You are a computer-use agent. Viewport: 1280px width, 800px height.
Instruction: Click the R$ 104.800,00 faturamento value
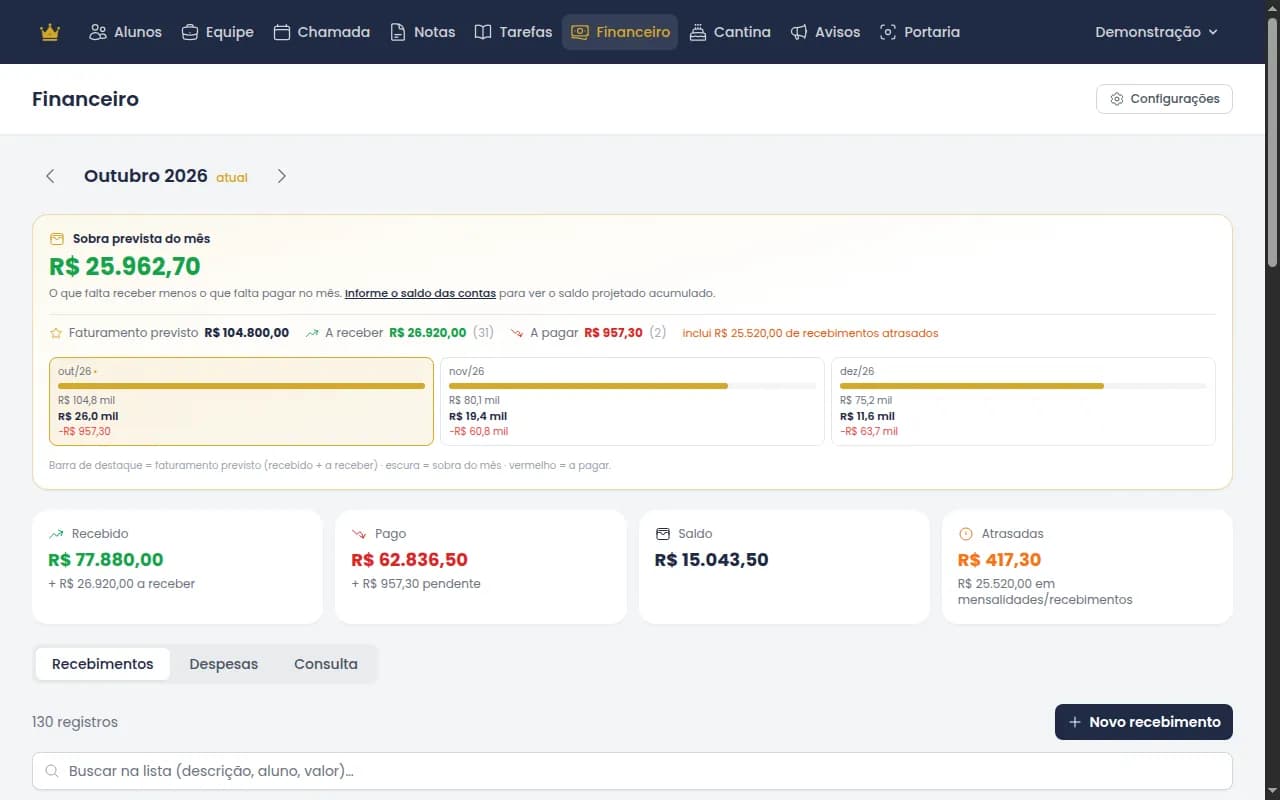(247, 332)
